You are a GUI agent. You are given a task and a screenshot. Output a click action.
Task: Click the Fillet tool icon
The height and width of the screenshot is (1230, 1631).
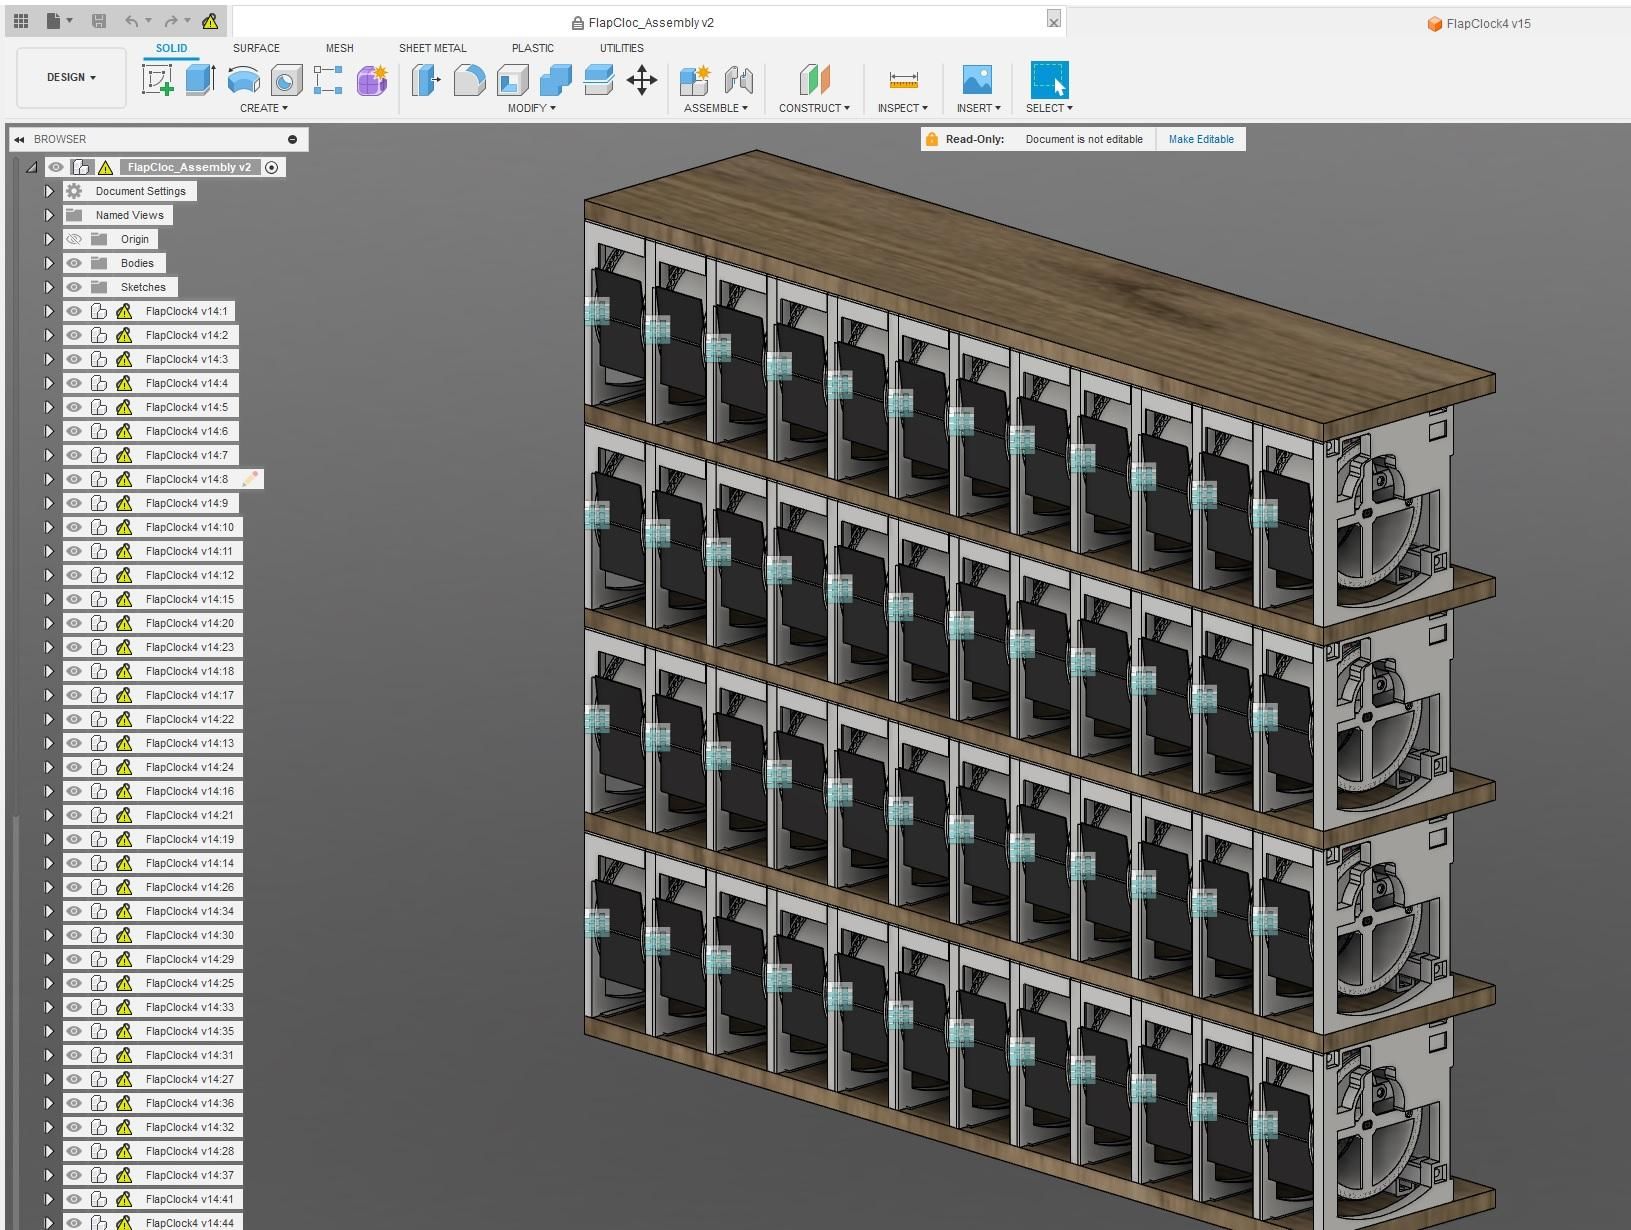[469, 80]
